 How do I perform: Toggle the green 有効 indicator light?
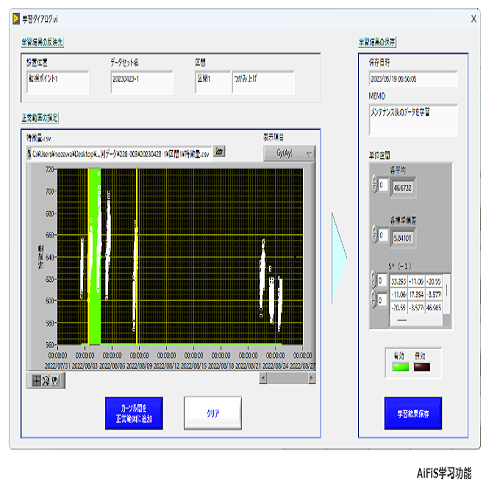point(400,367)
